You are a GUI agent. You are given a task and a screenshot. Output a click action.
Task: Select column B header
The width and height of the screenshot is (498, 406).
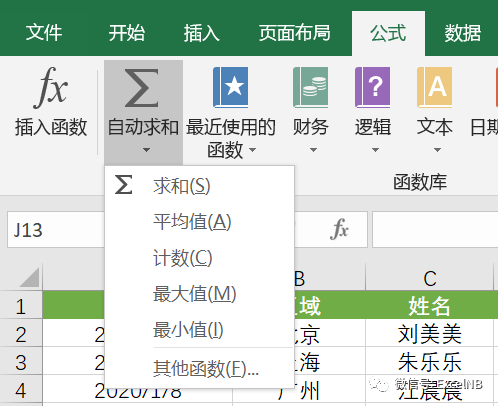(299, 278)
